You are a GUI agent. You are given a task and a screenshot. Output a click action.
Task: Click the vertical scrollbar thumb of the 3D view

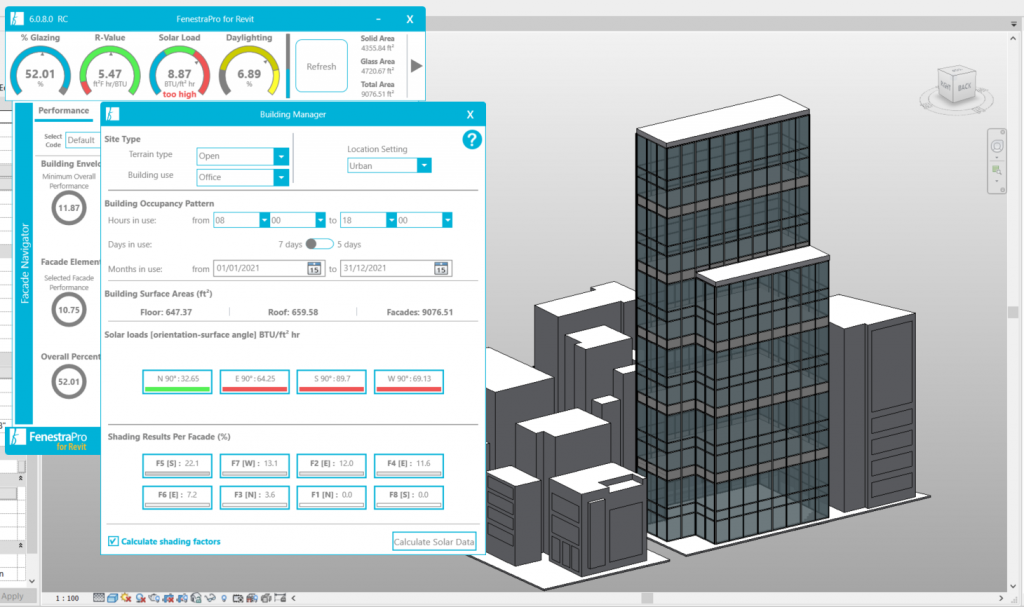(x=1013, y=312)
